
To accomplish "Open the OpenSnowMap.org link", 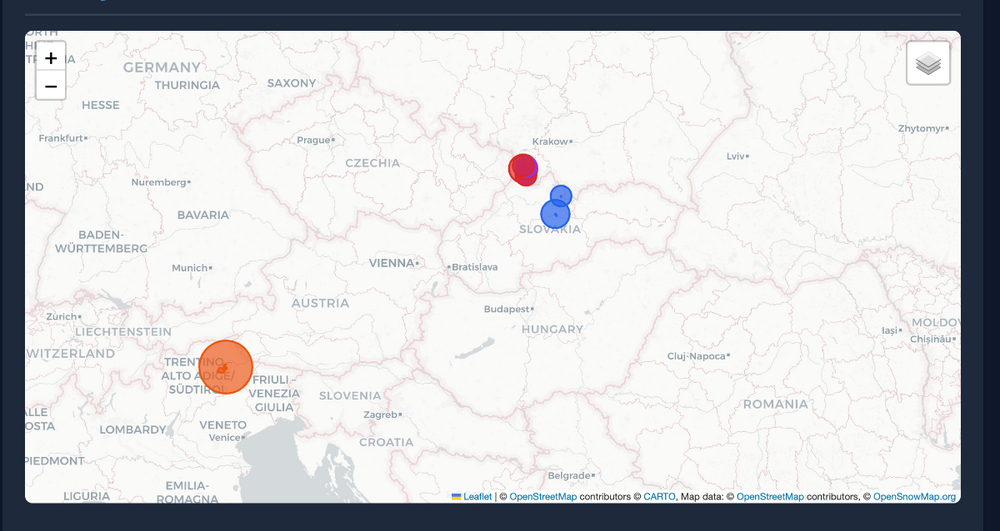I will [914, 497].
